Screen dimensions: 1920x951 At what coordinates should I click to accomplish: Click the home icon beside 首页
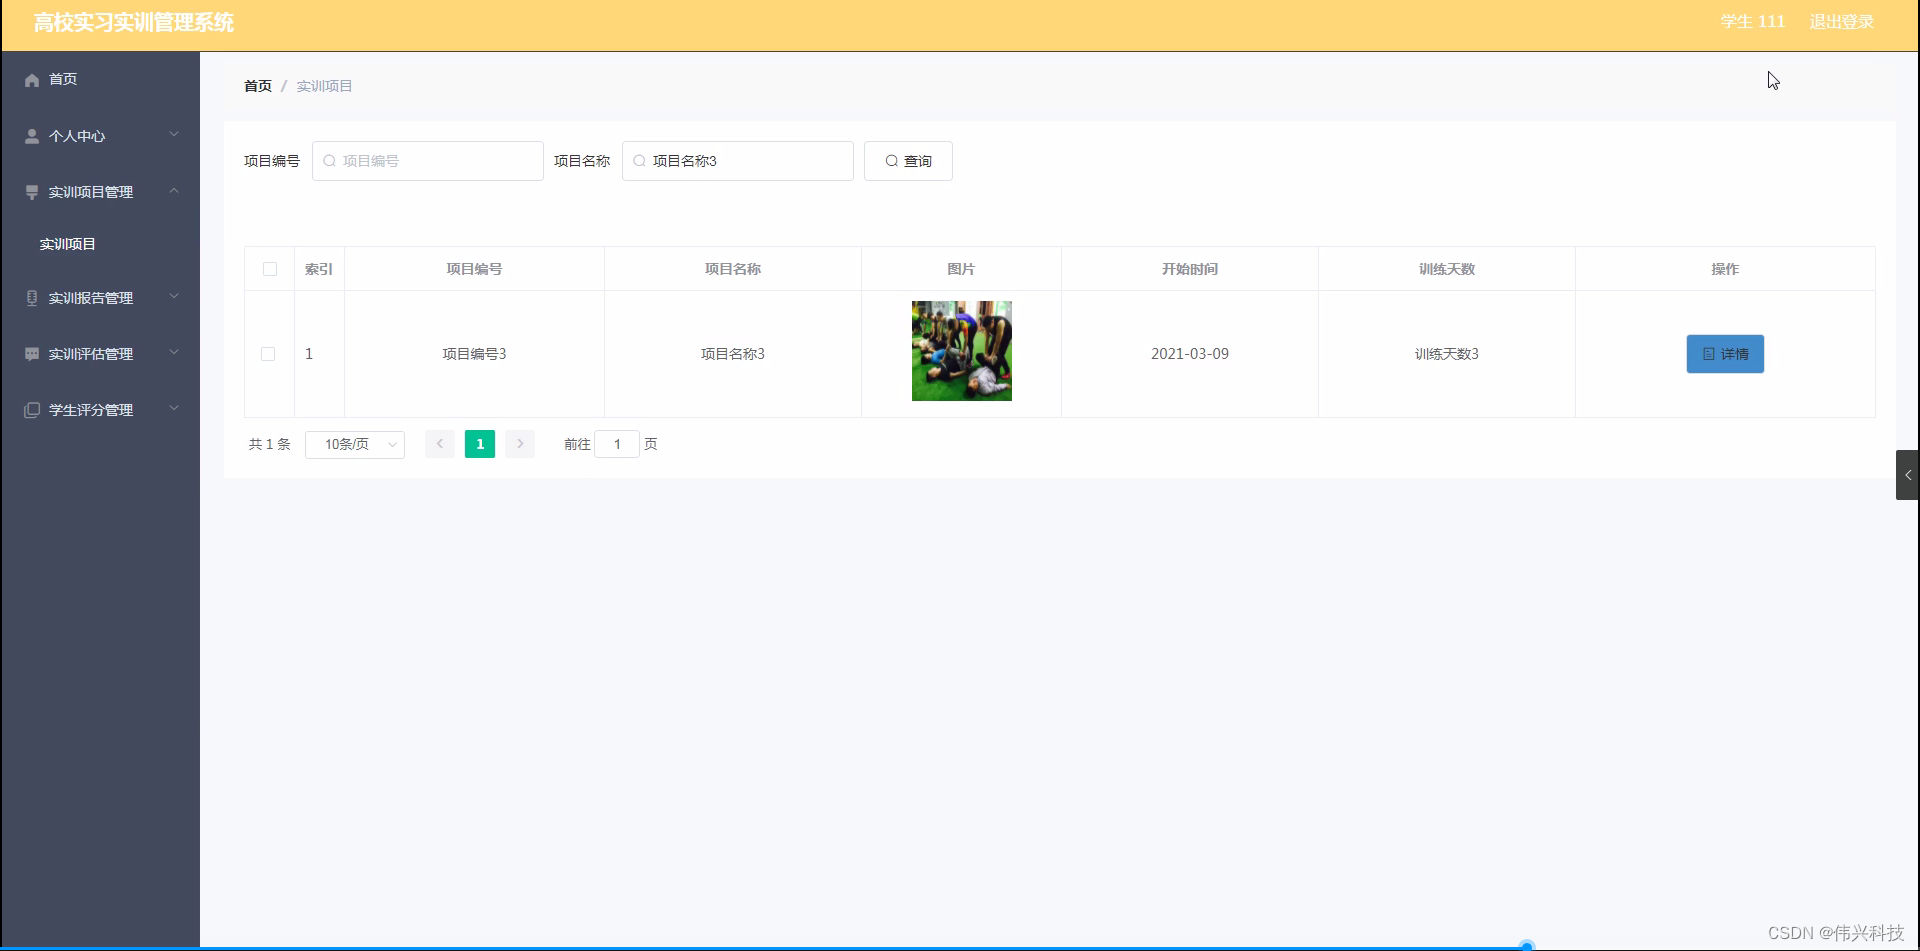tap(32, 79)
